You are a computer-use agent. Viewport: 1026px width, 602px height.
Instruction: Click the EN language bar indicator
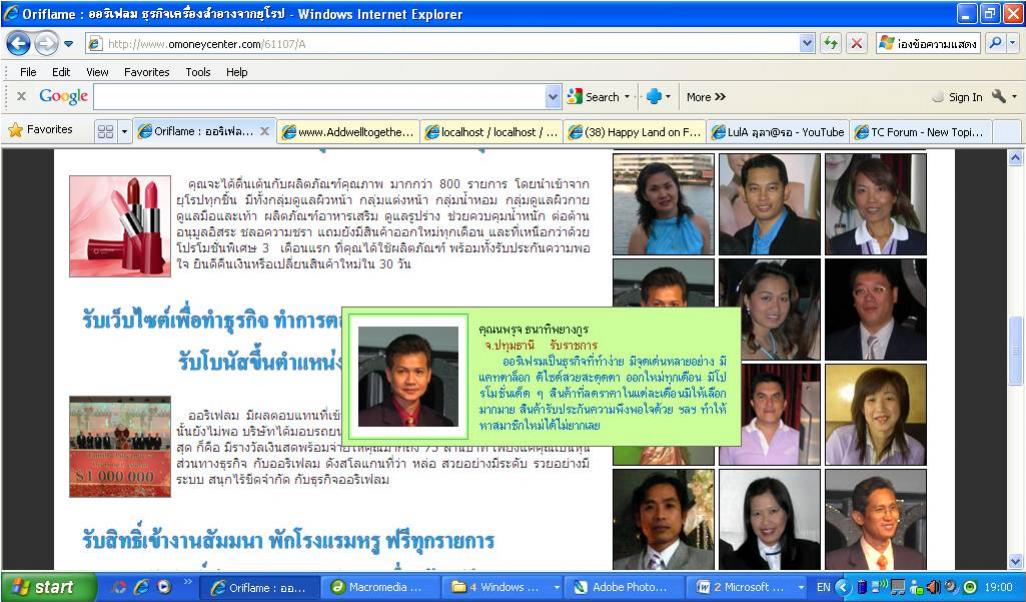(823, 587)
